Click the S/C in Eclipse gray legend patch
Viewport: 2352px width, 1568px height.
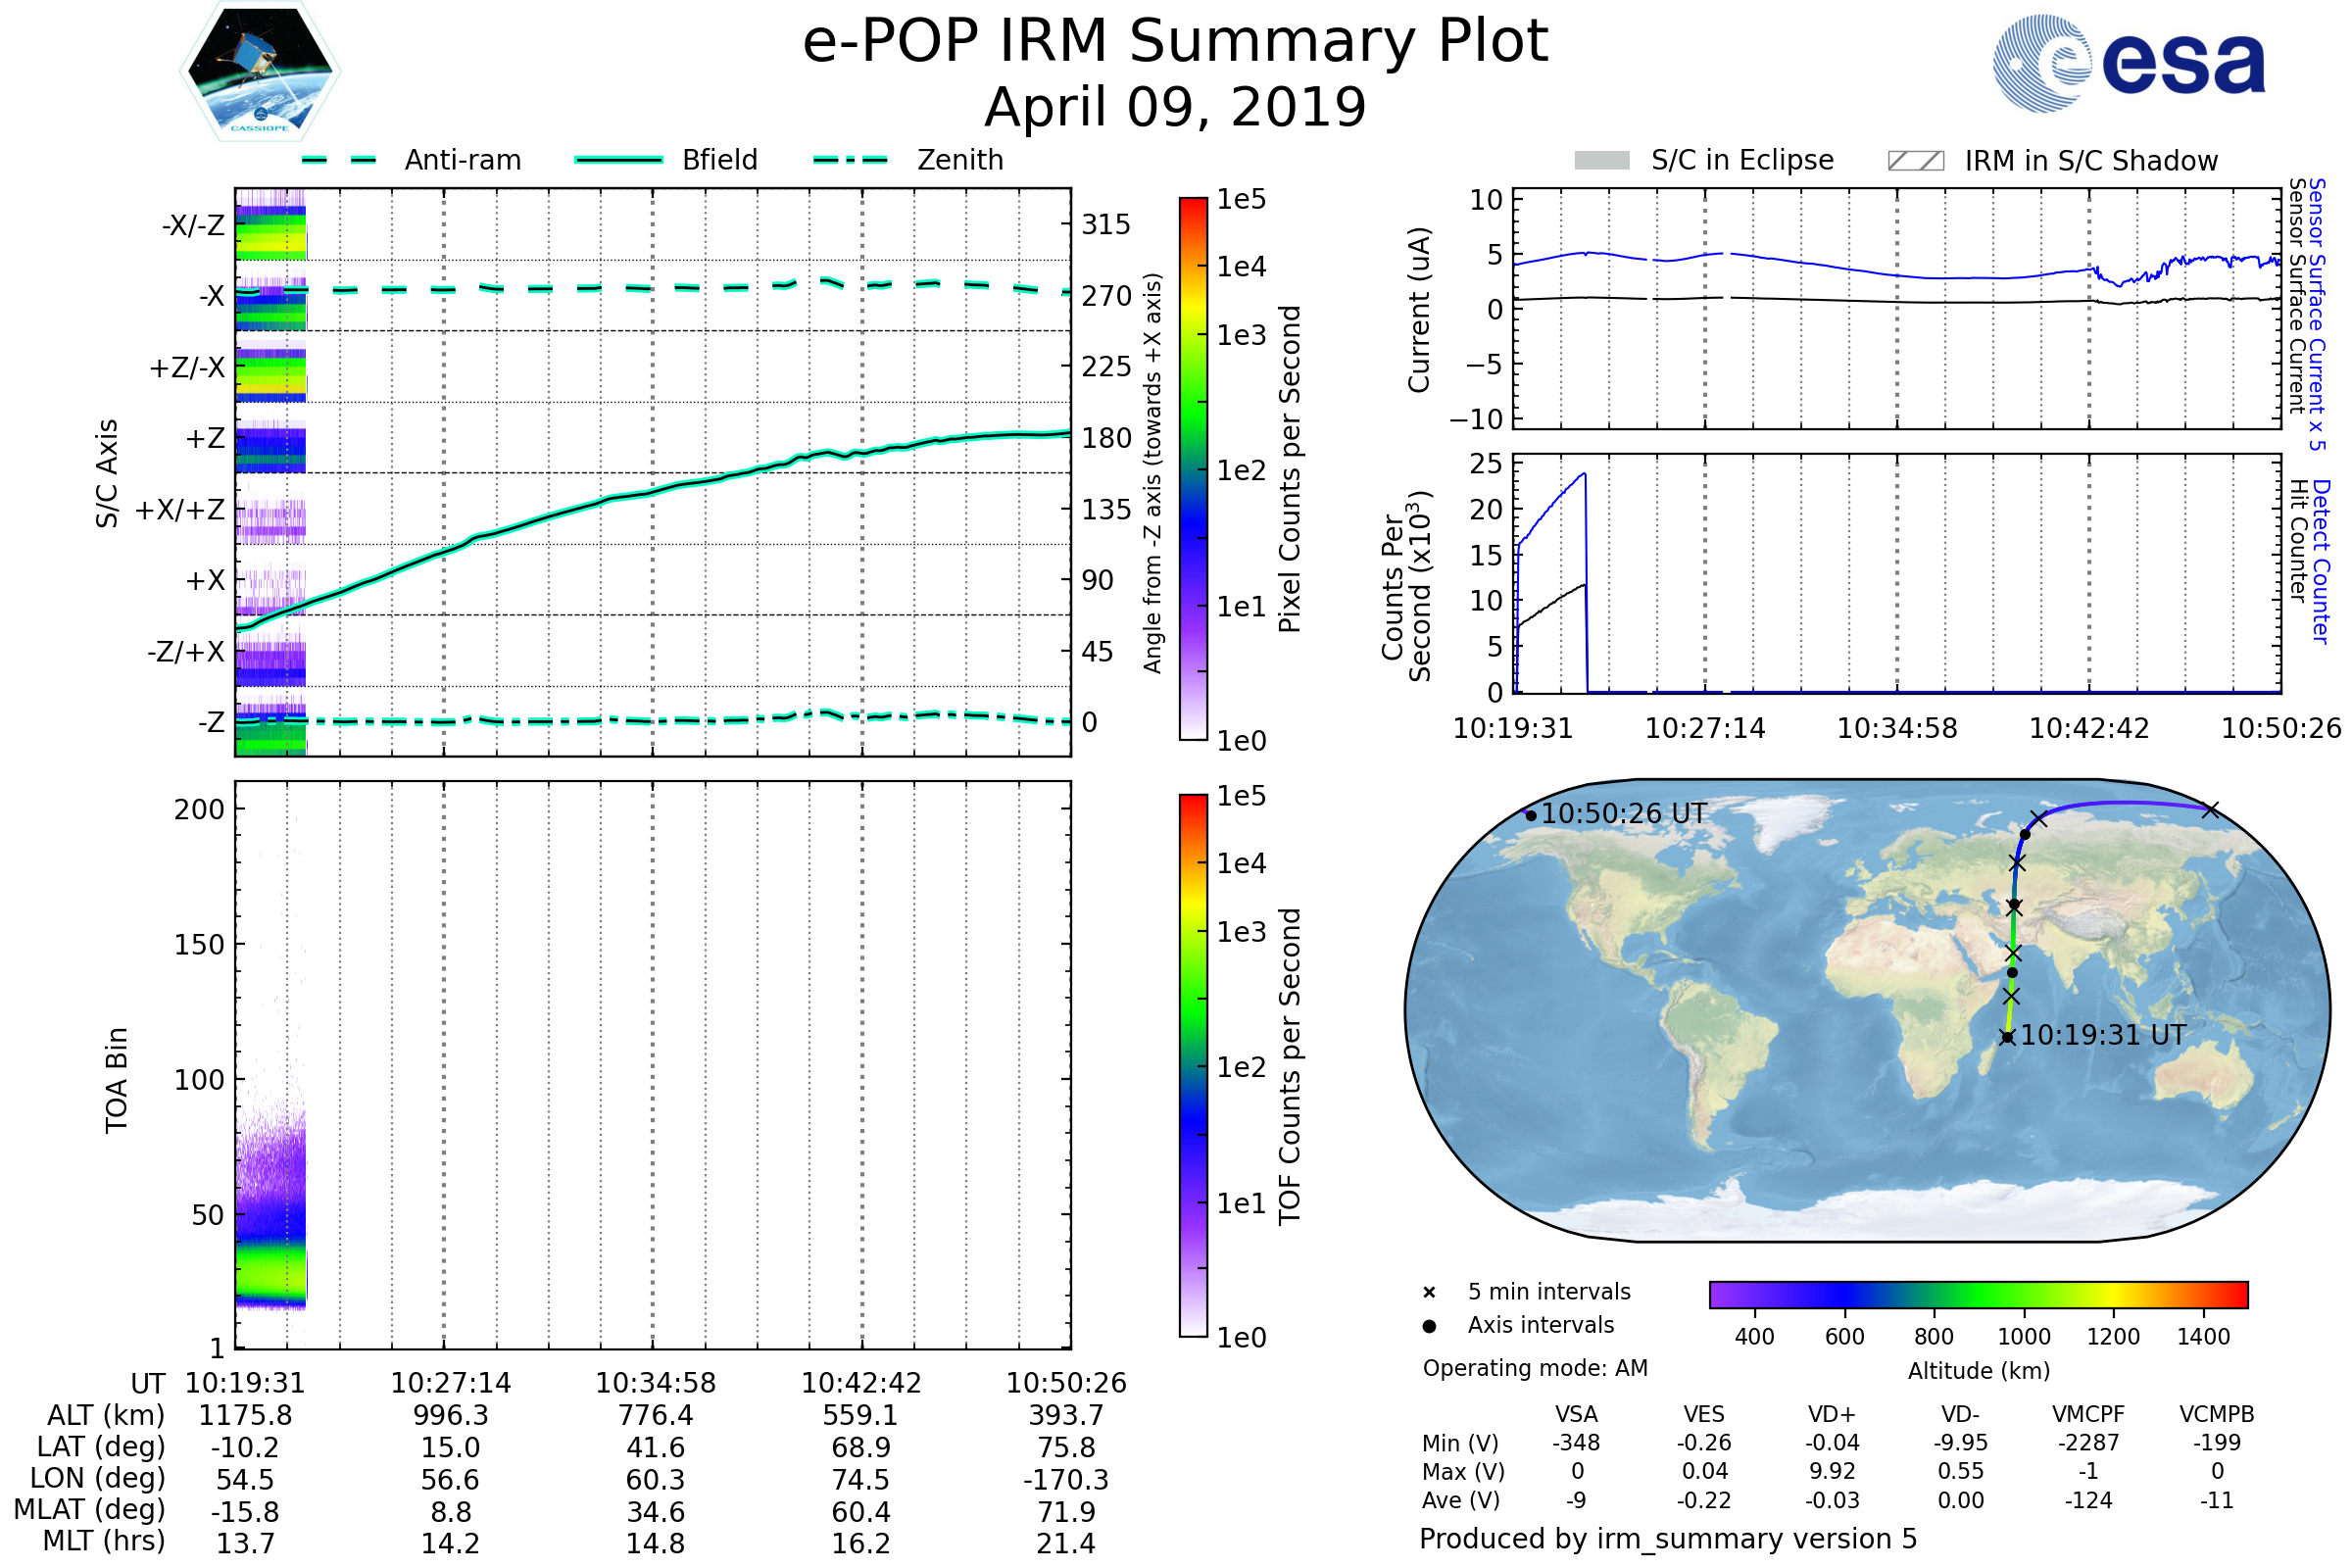[x=1602, y=161]
